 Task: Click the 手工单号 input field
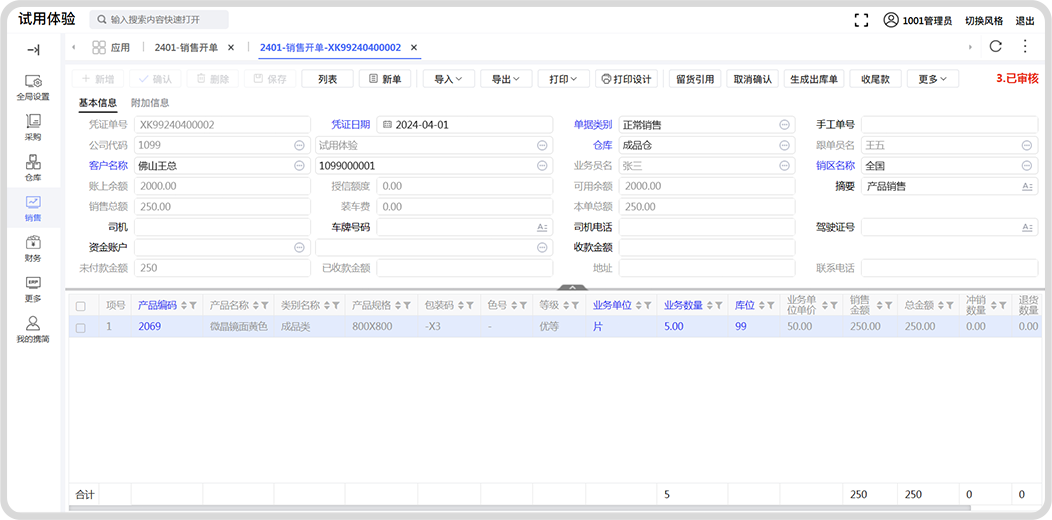[x=949, y=125]
